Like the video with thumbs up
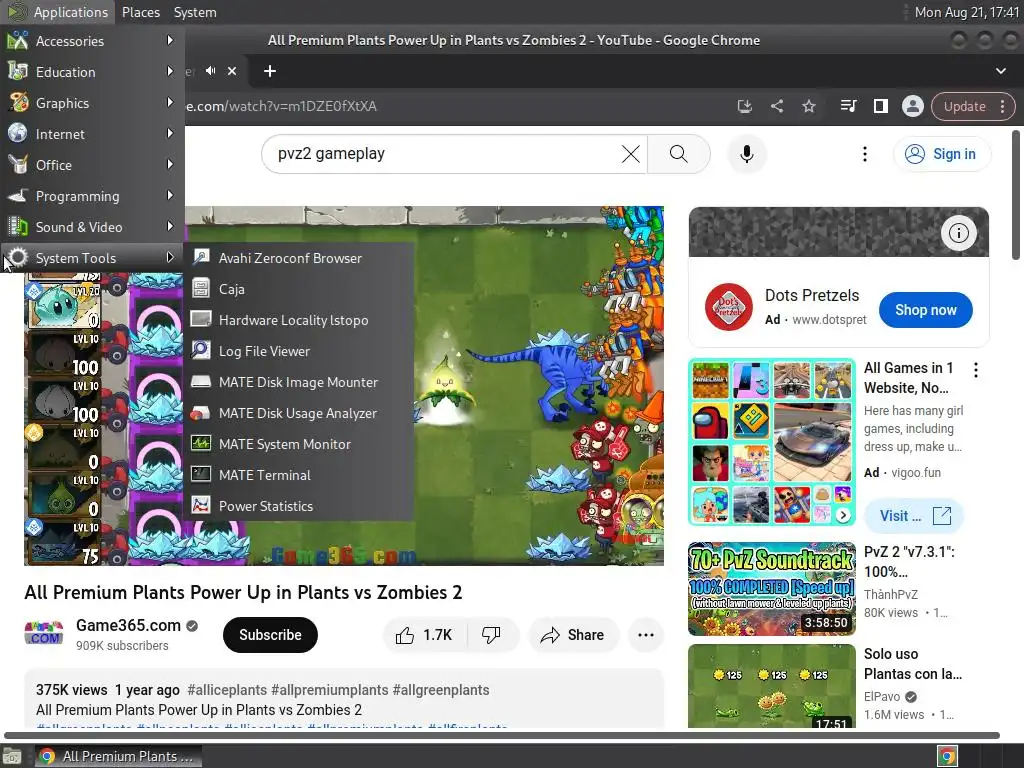 pos(424,635)
